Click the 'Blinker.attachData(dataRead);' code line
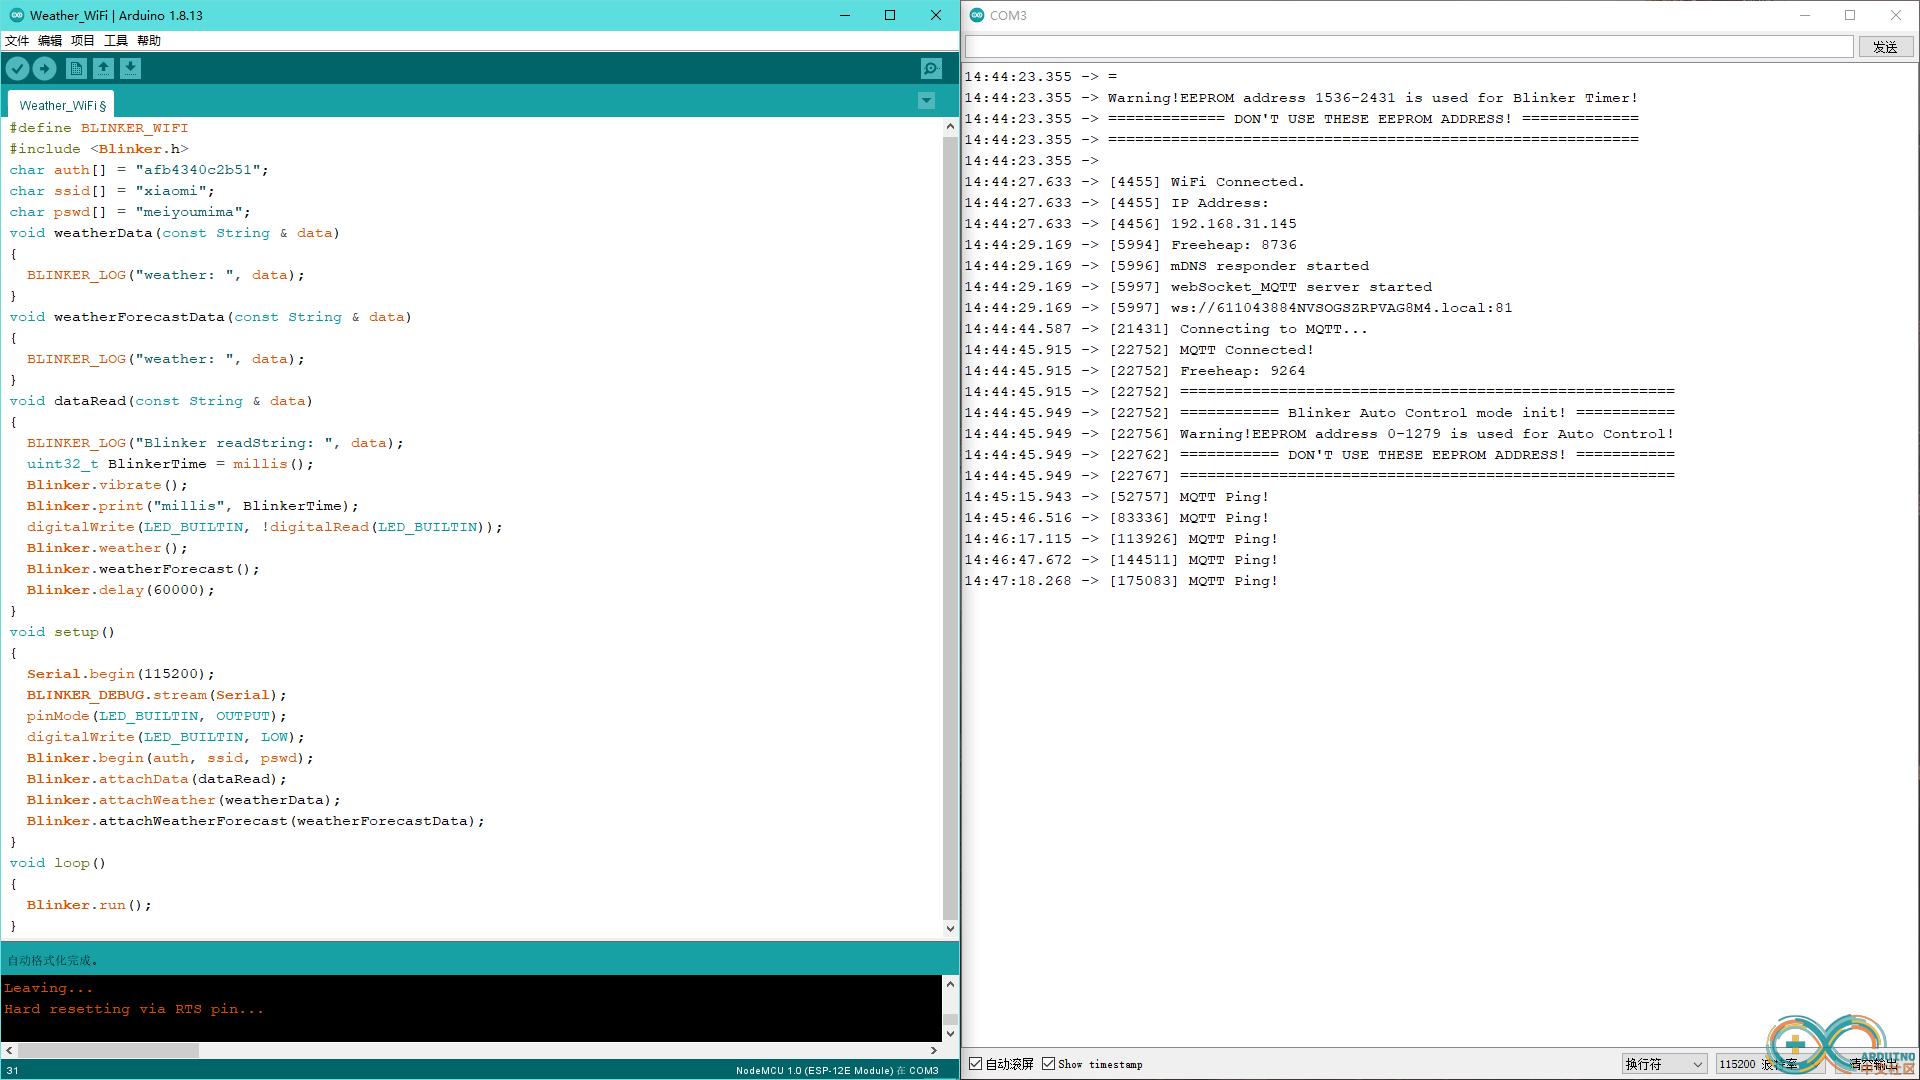This screenshot has width=1920, height=1080. 156,779
